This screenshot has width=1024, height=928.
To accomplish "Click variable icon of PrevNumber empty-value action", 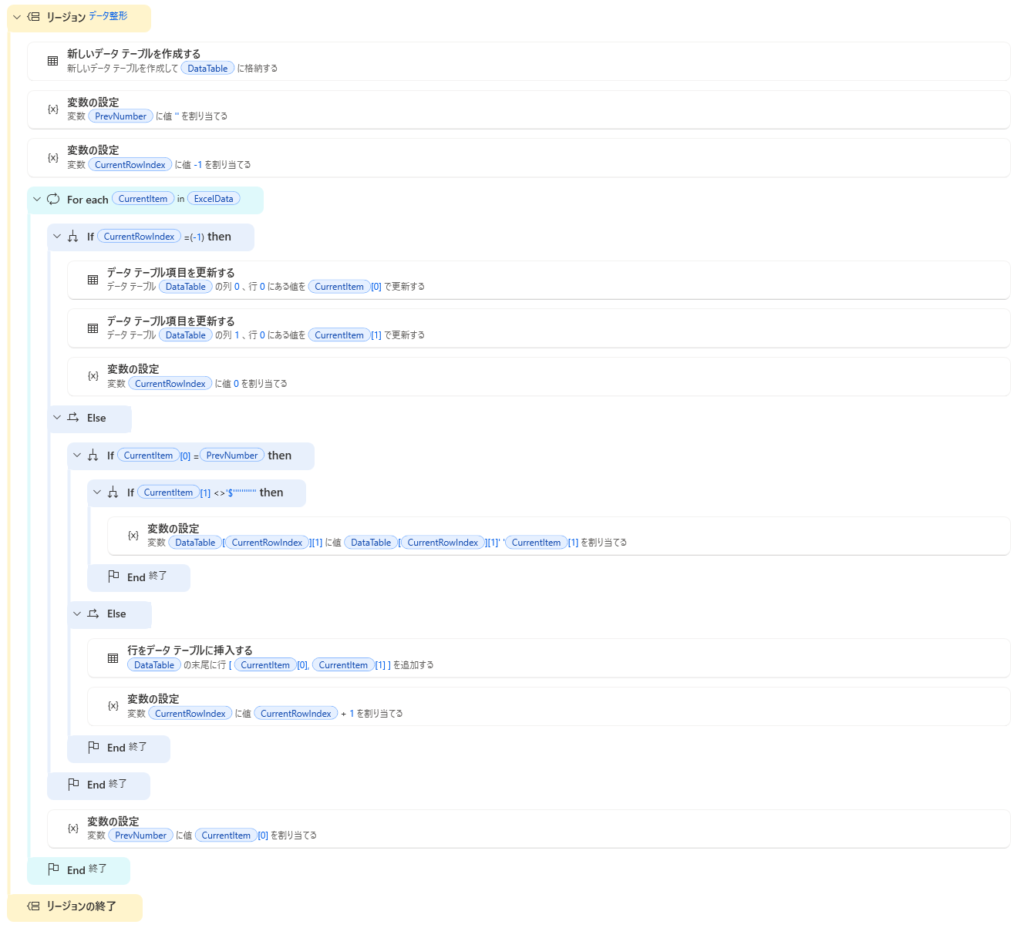I will (53, 109).
